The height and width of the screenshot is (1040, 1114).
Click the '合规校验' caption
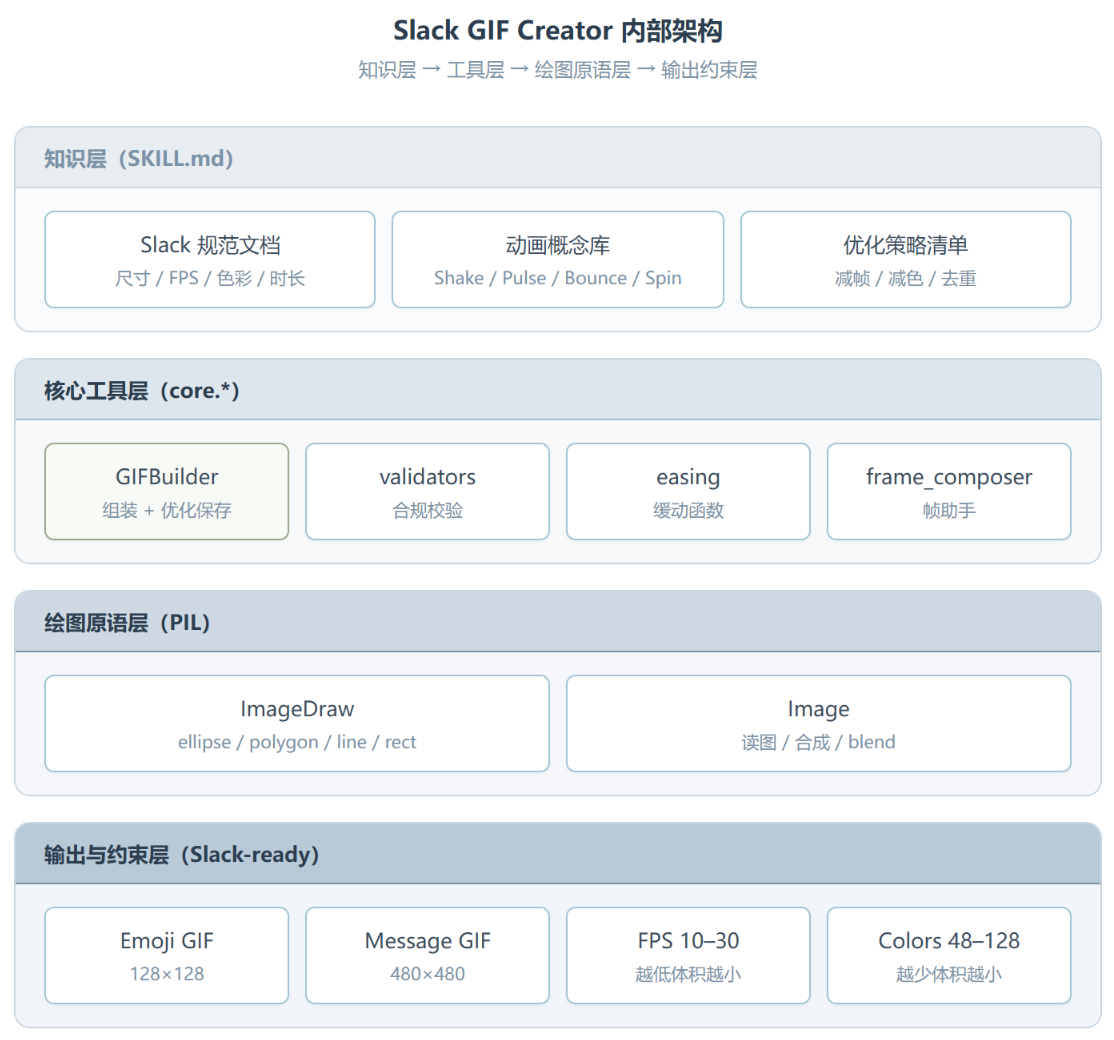(428, 511)
